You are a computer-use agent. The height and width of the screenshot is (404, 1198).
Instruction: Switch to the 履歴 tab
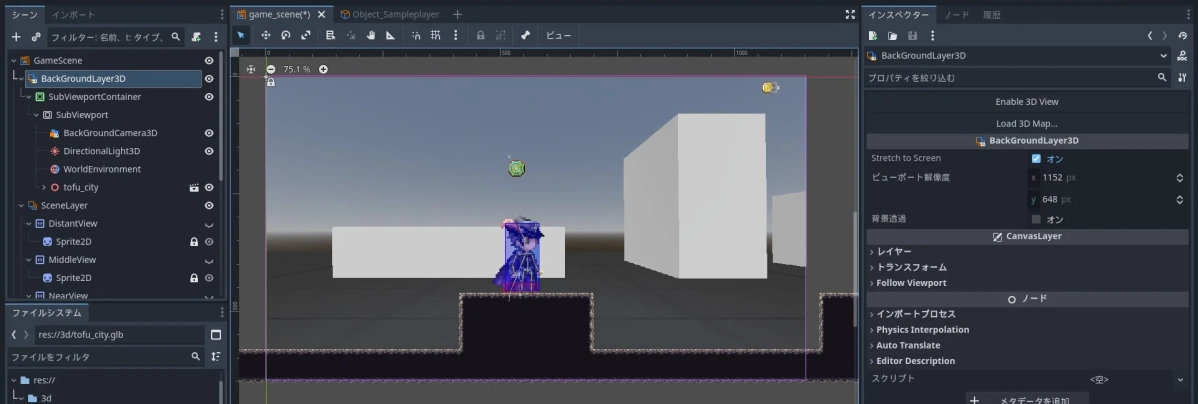click(x=992, y=15)
